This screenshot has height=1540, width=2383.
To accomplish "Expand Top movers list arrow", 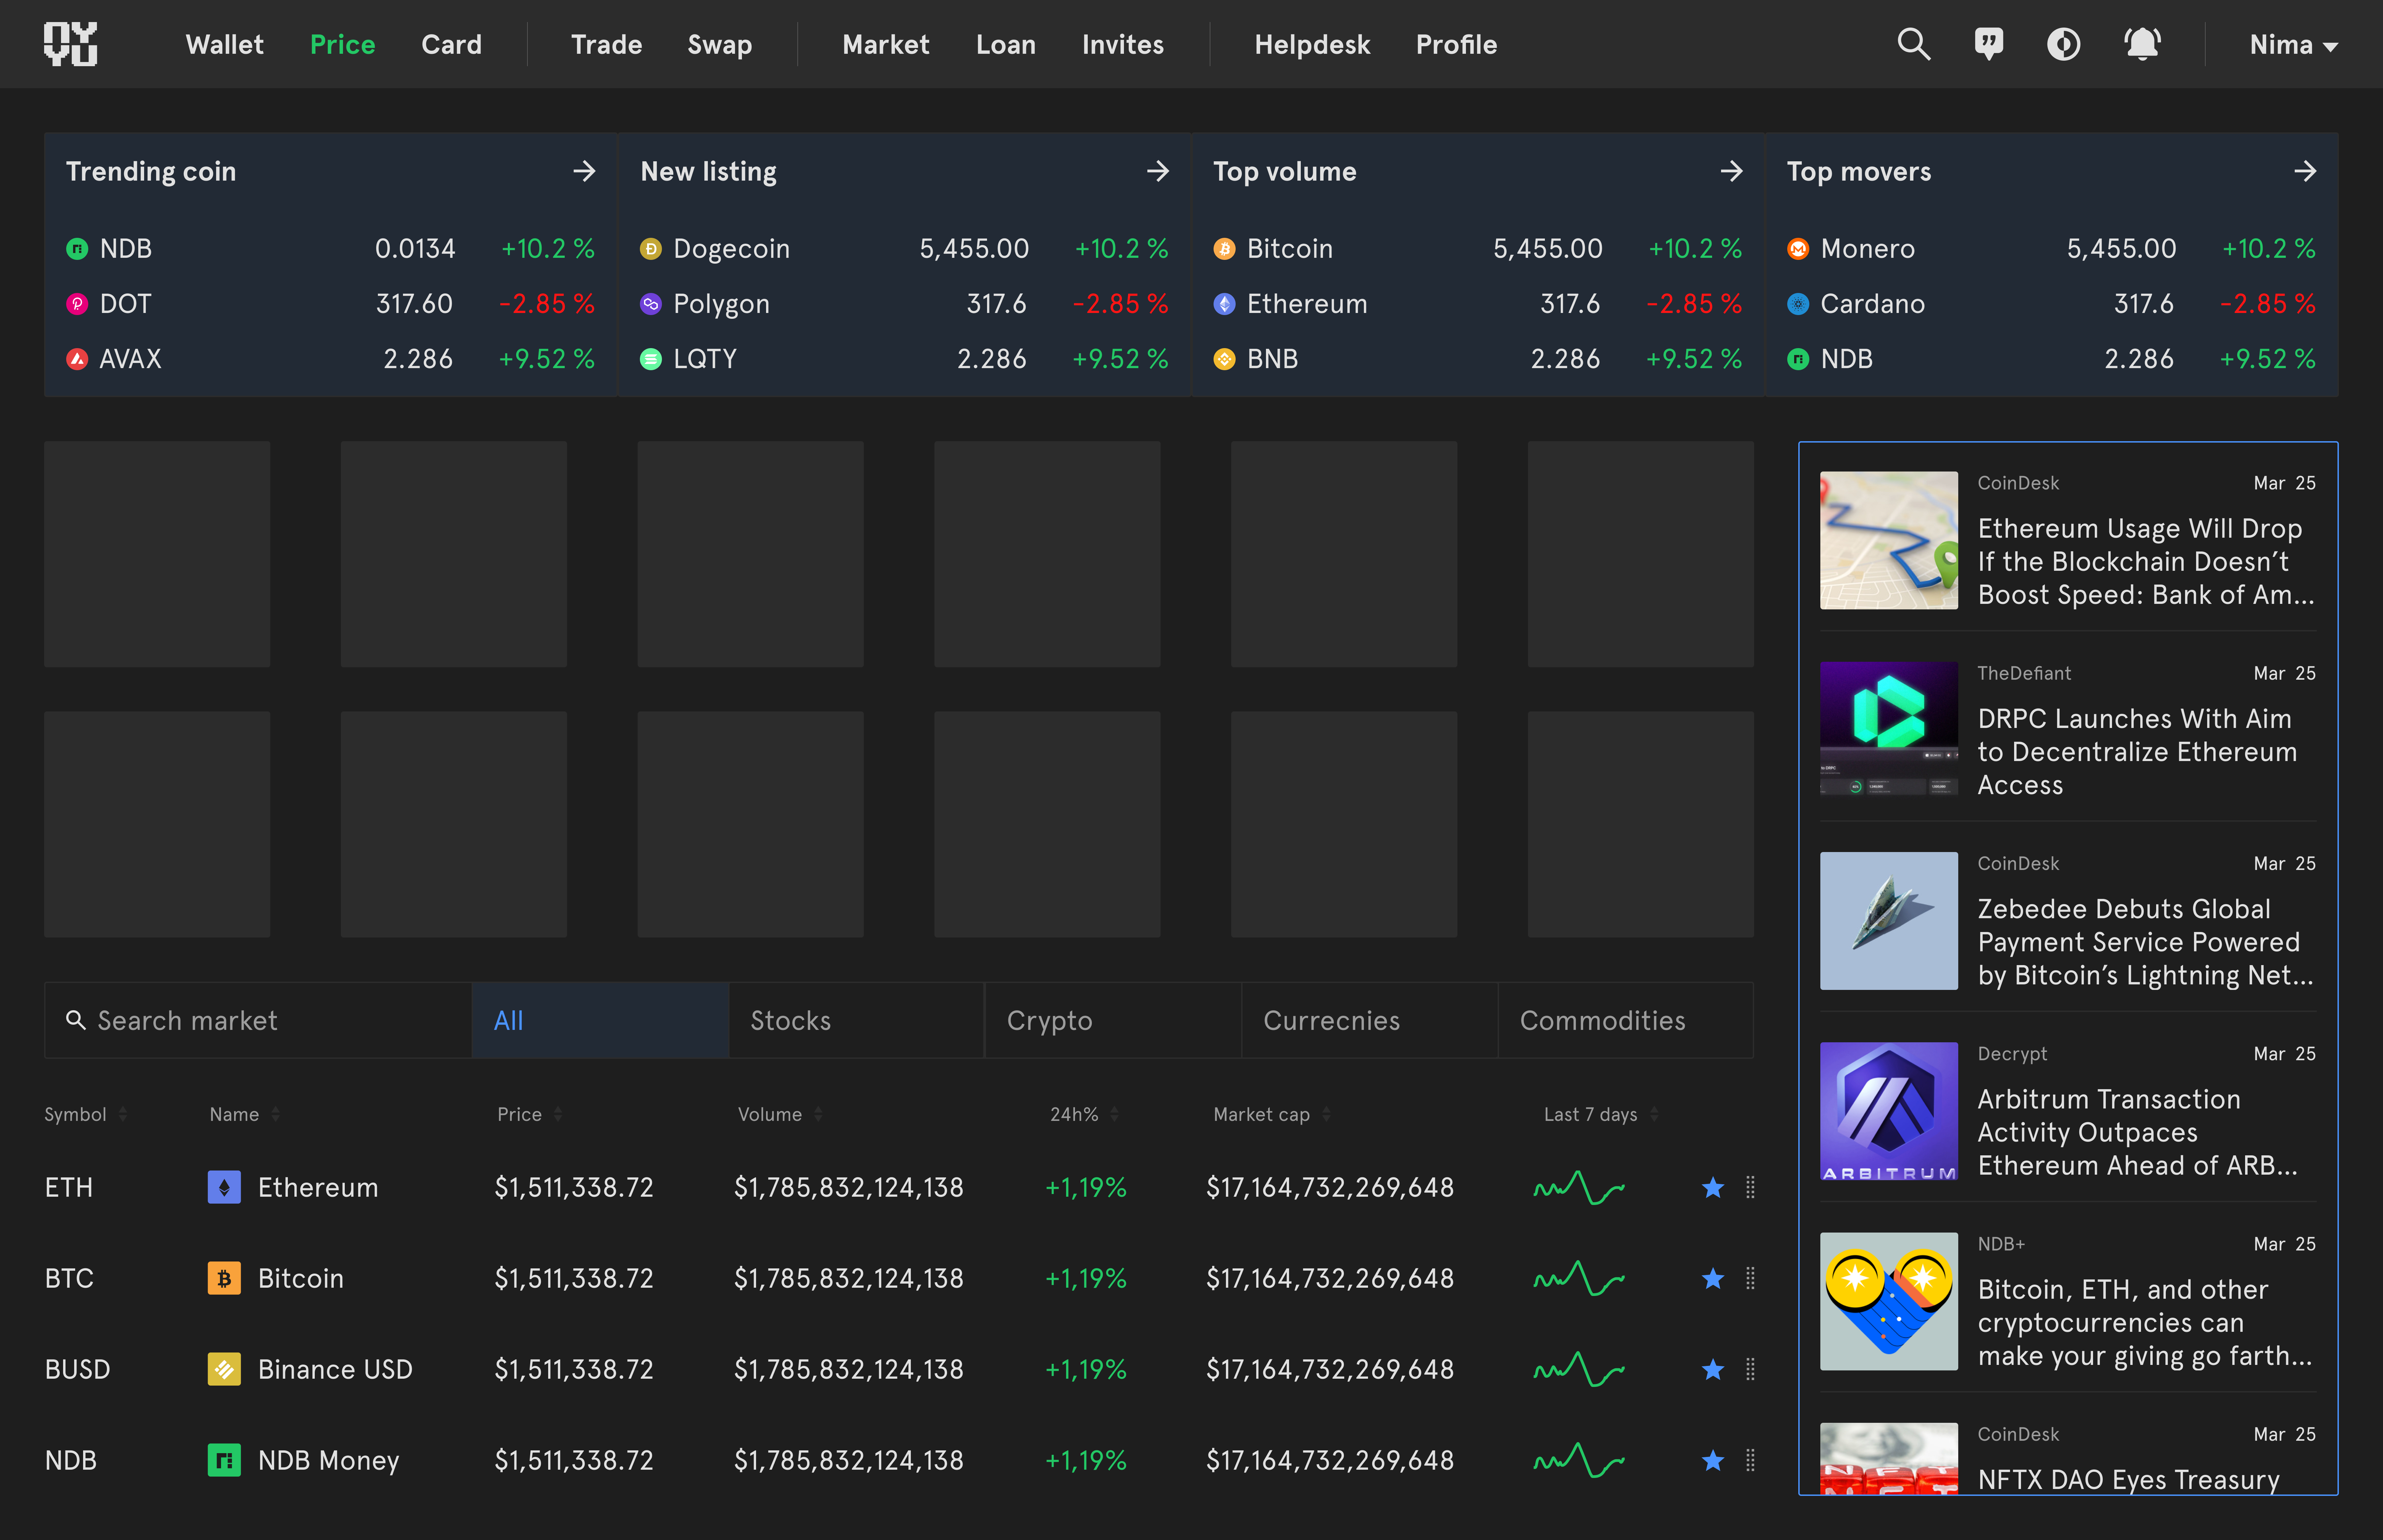I will tap(2305, 171).
